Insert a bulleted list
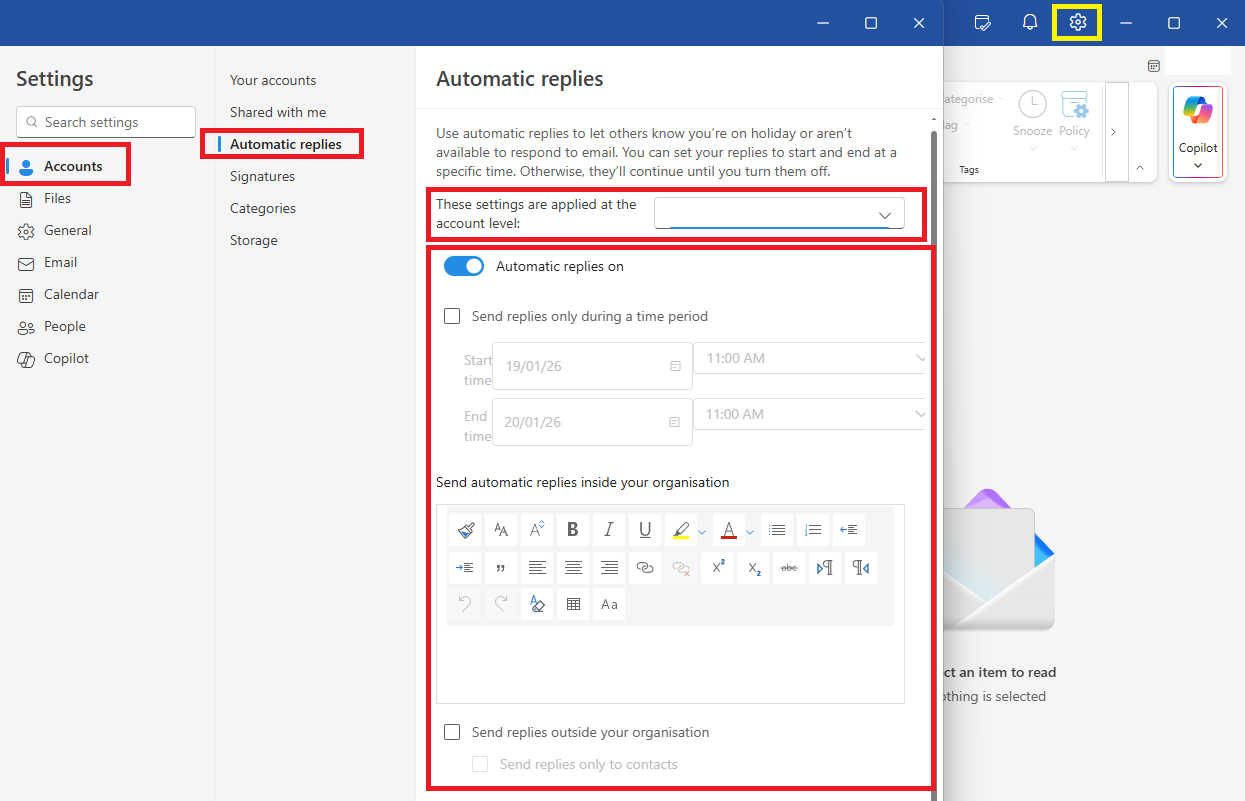Image resolution: width=1245 pixels, height=801 pixels. tap(777, 530)
